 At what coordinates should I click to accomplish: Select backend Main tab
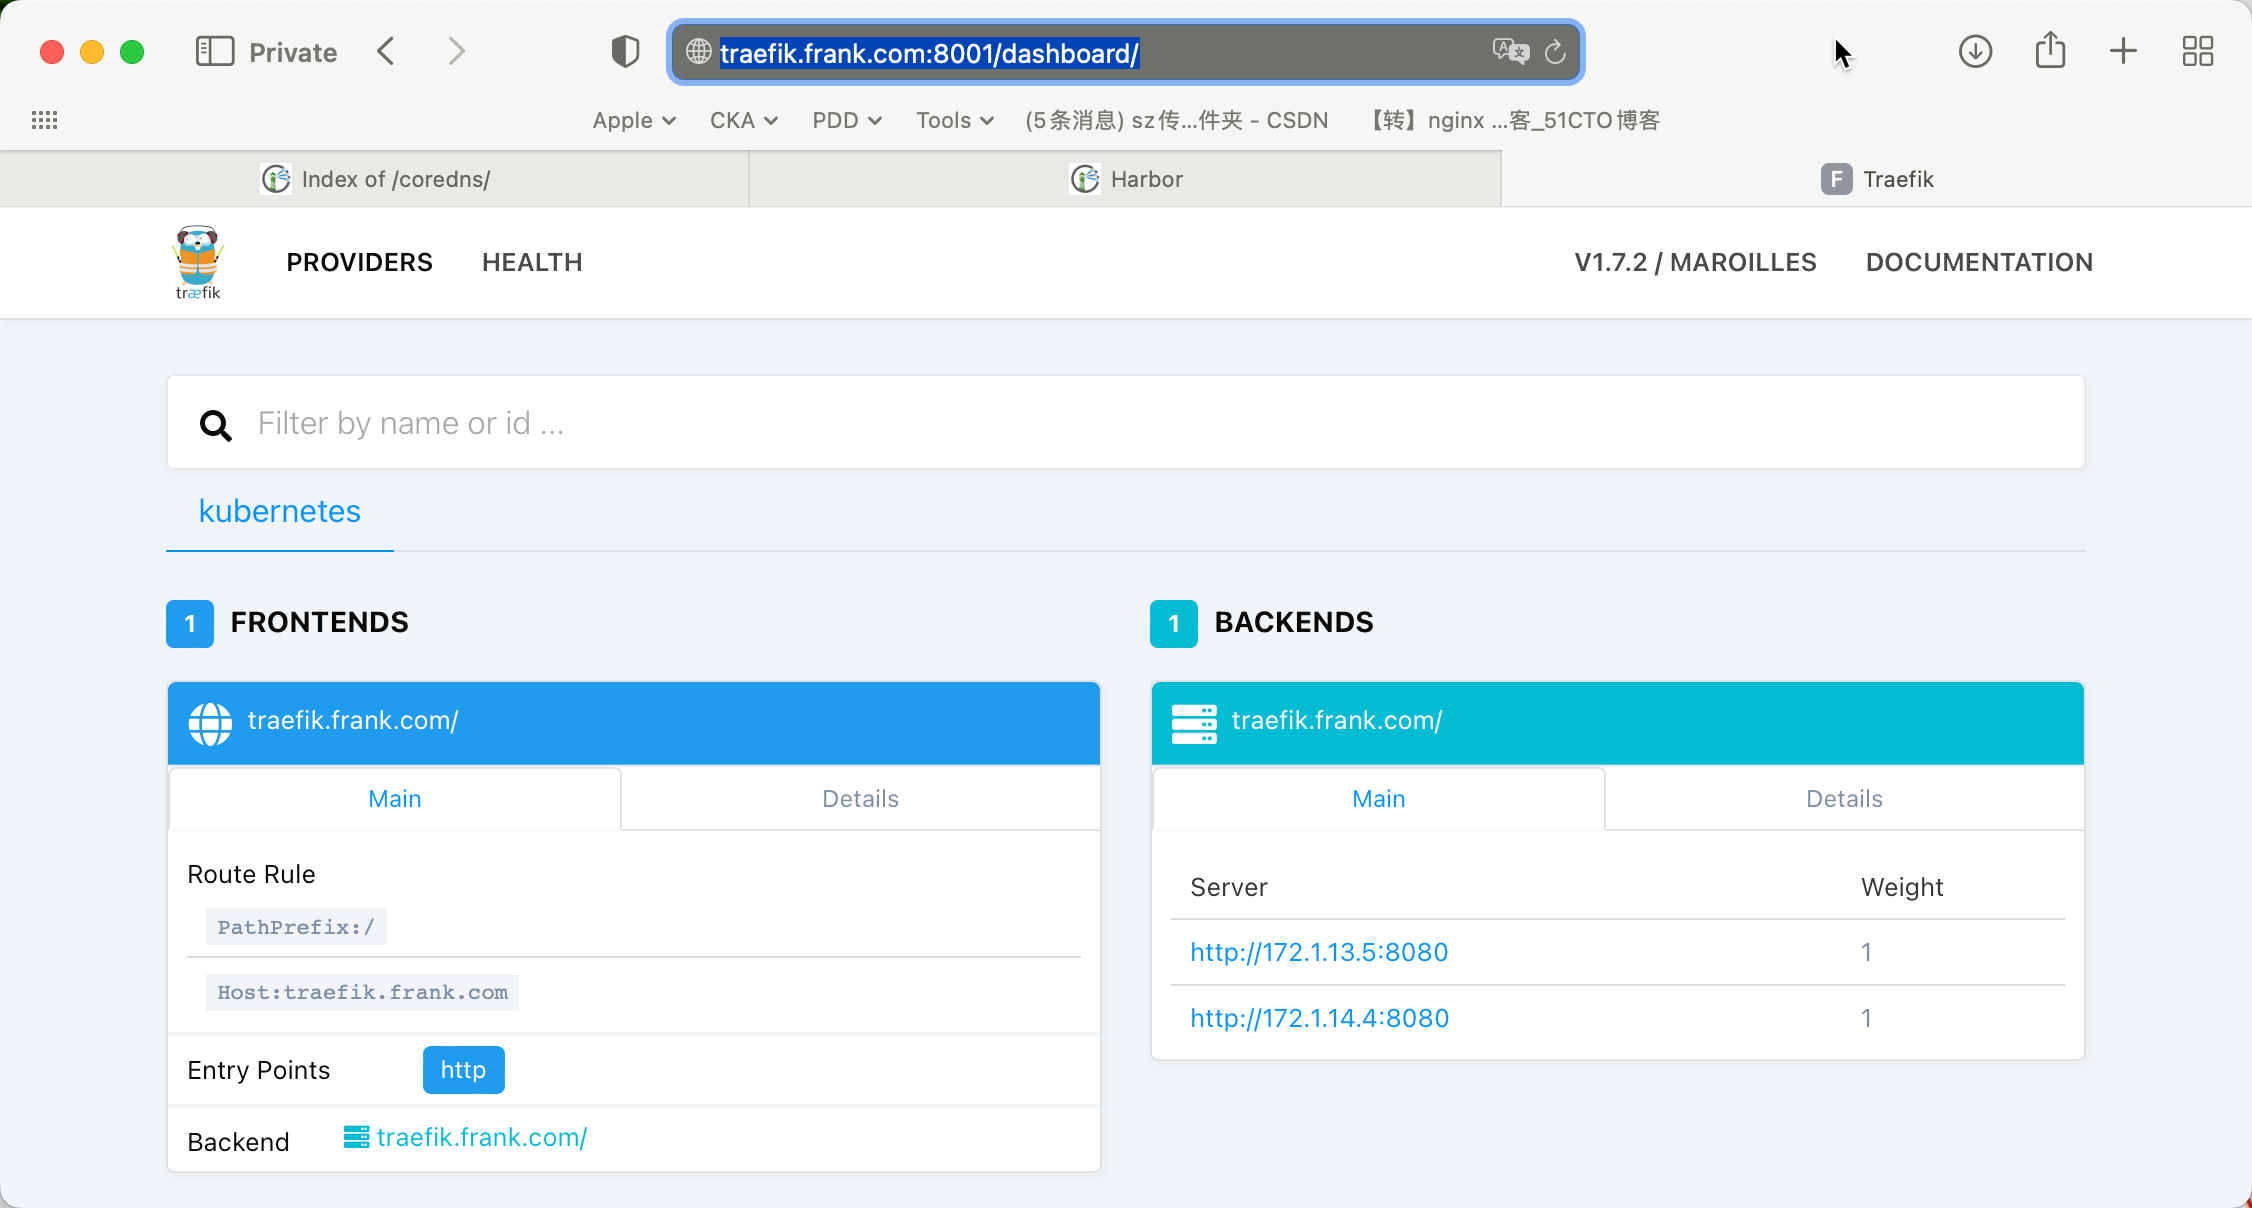coord(1379,798)
